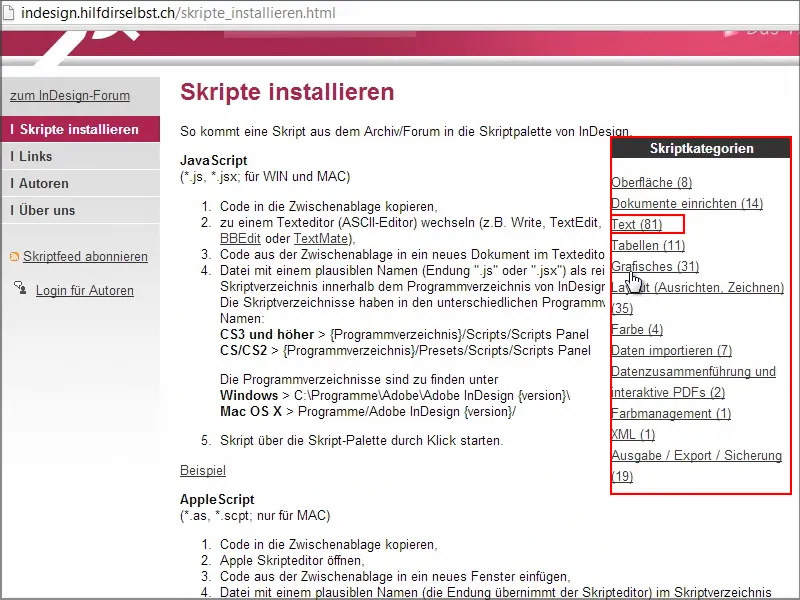800x600 pixels.
Task: Click the key icon next to Login für Autoren
Action: [19, 290]
